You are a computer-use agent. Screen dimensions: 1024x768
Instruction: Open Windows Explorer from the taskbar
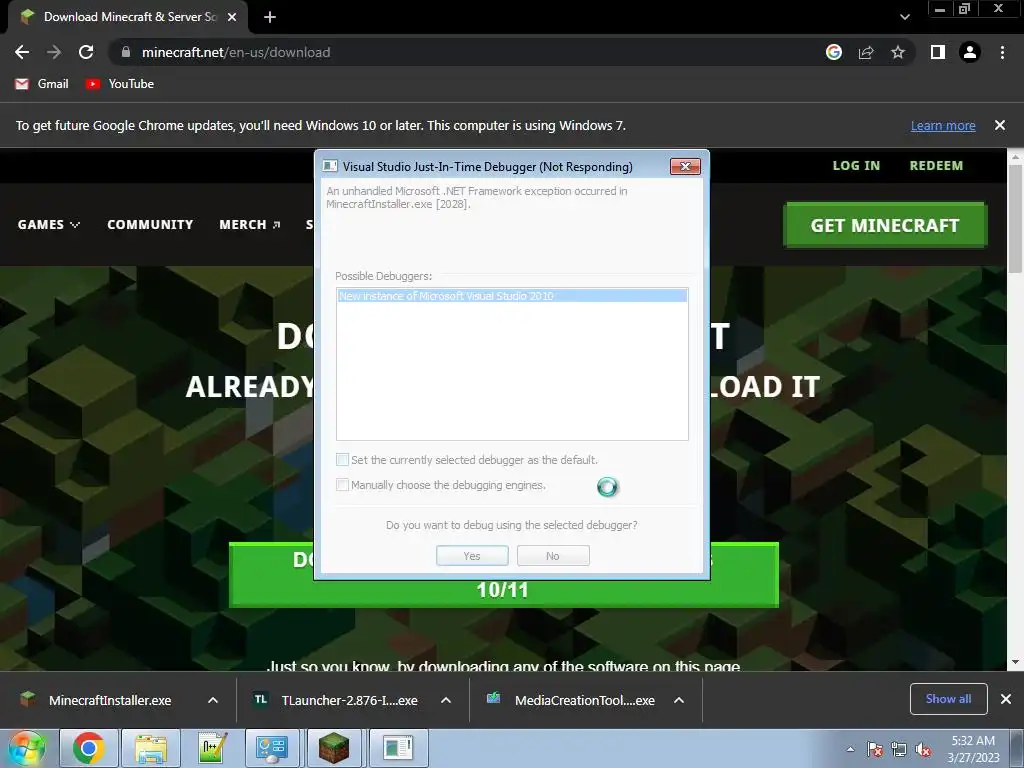tap(151, 748)
